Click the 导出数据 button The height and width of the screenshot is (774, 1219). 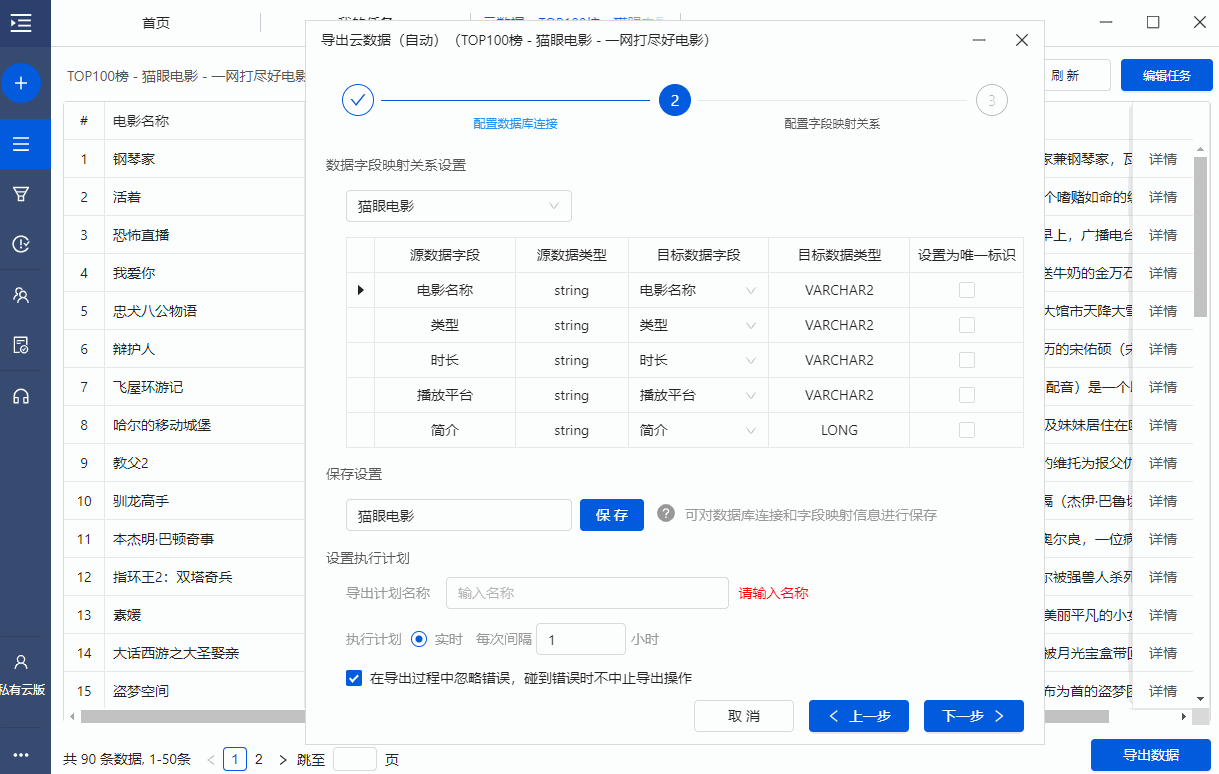coord(1151,755)
